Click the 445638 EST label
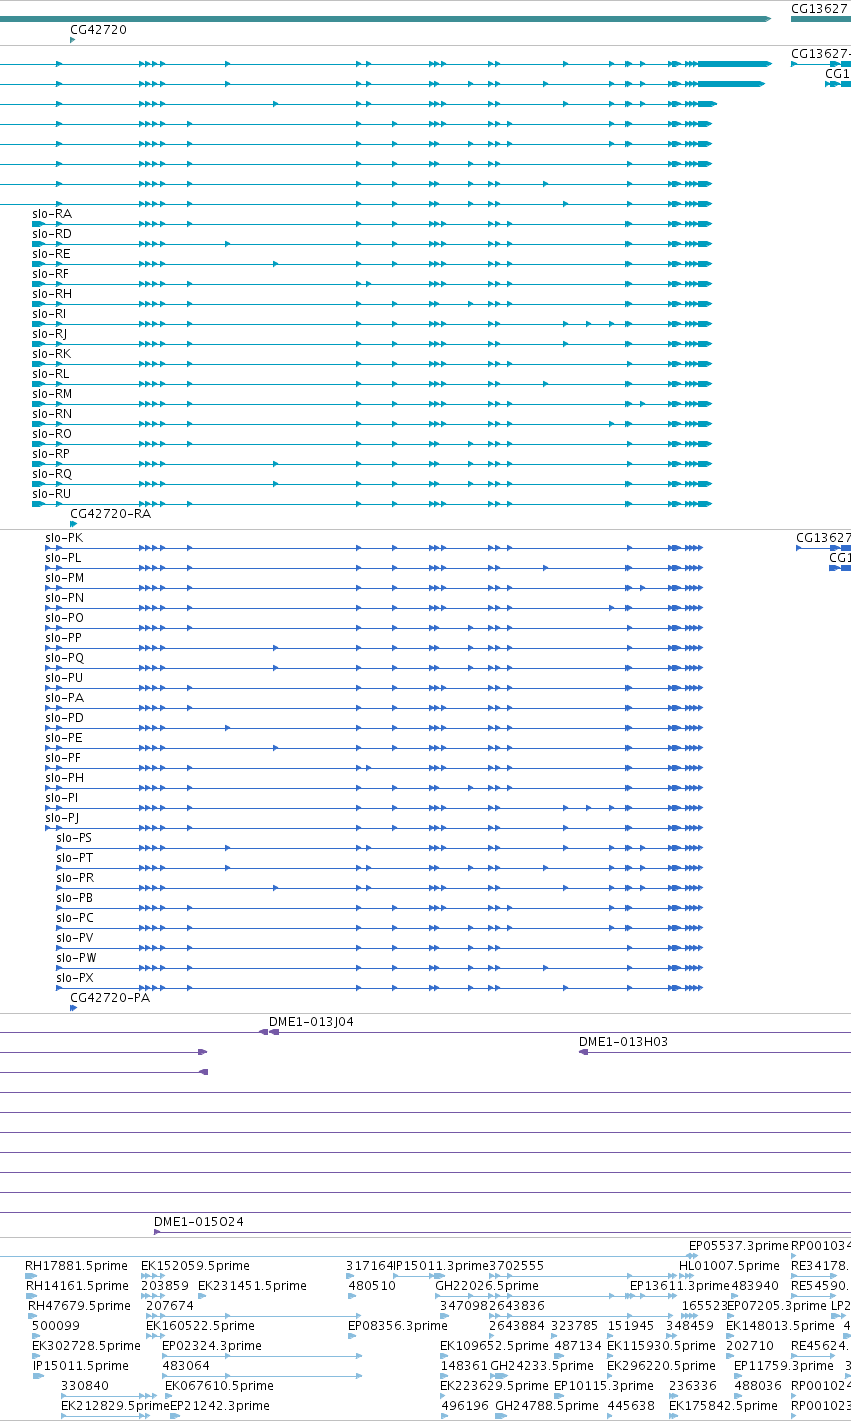The image size is (851, 1421). tap(631, 1406)
